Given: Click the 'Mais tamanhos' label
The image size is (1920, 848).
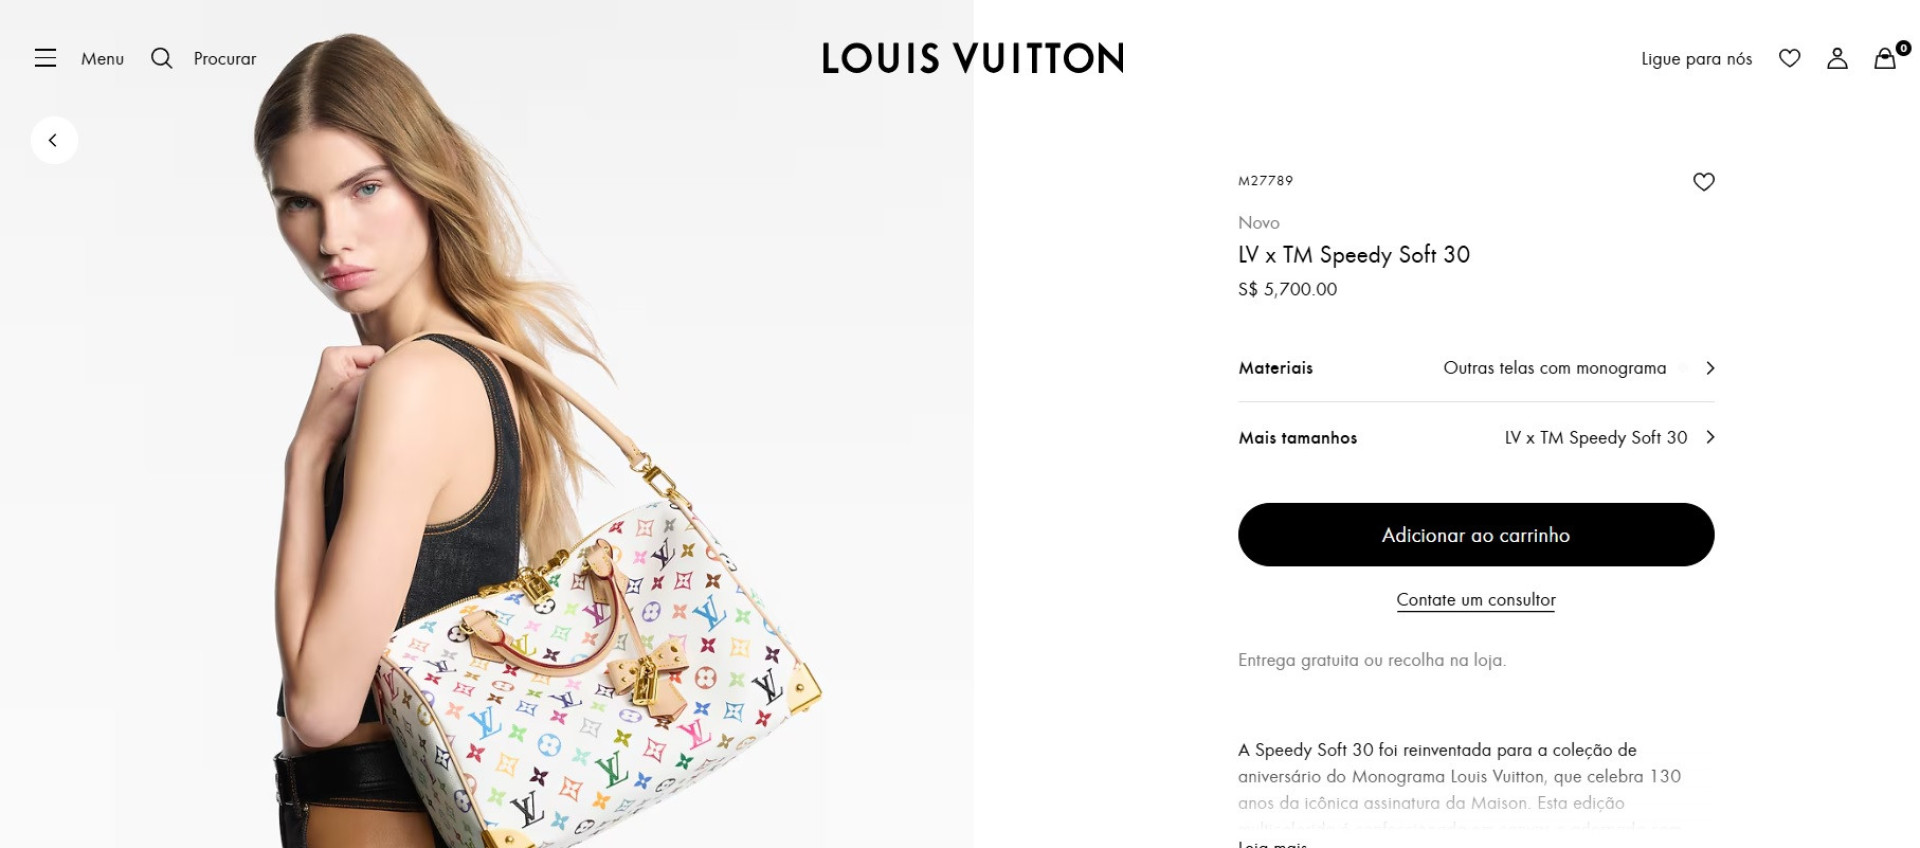Looking at the screenshot, I should [1297, 438].
